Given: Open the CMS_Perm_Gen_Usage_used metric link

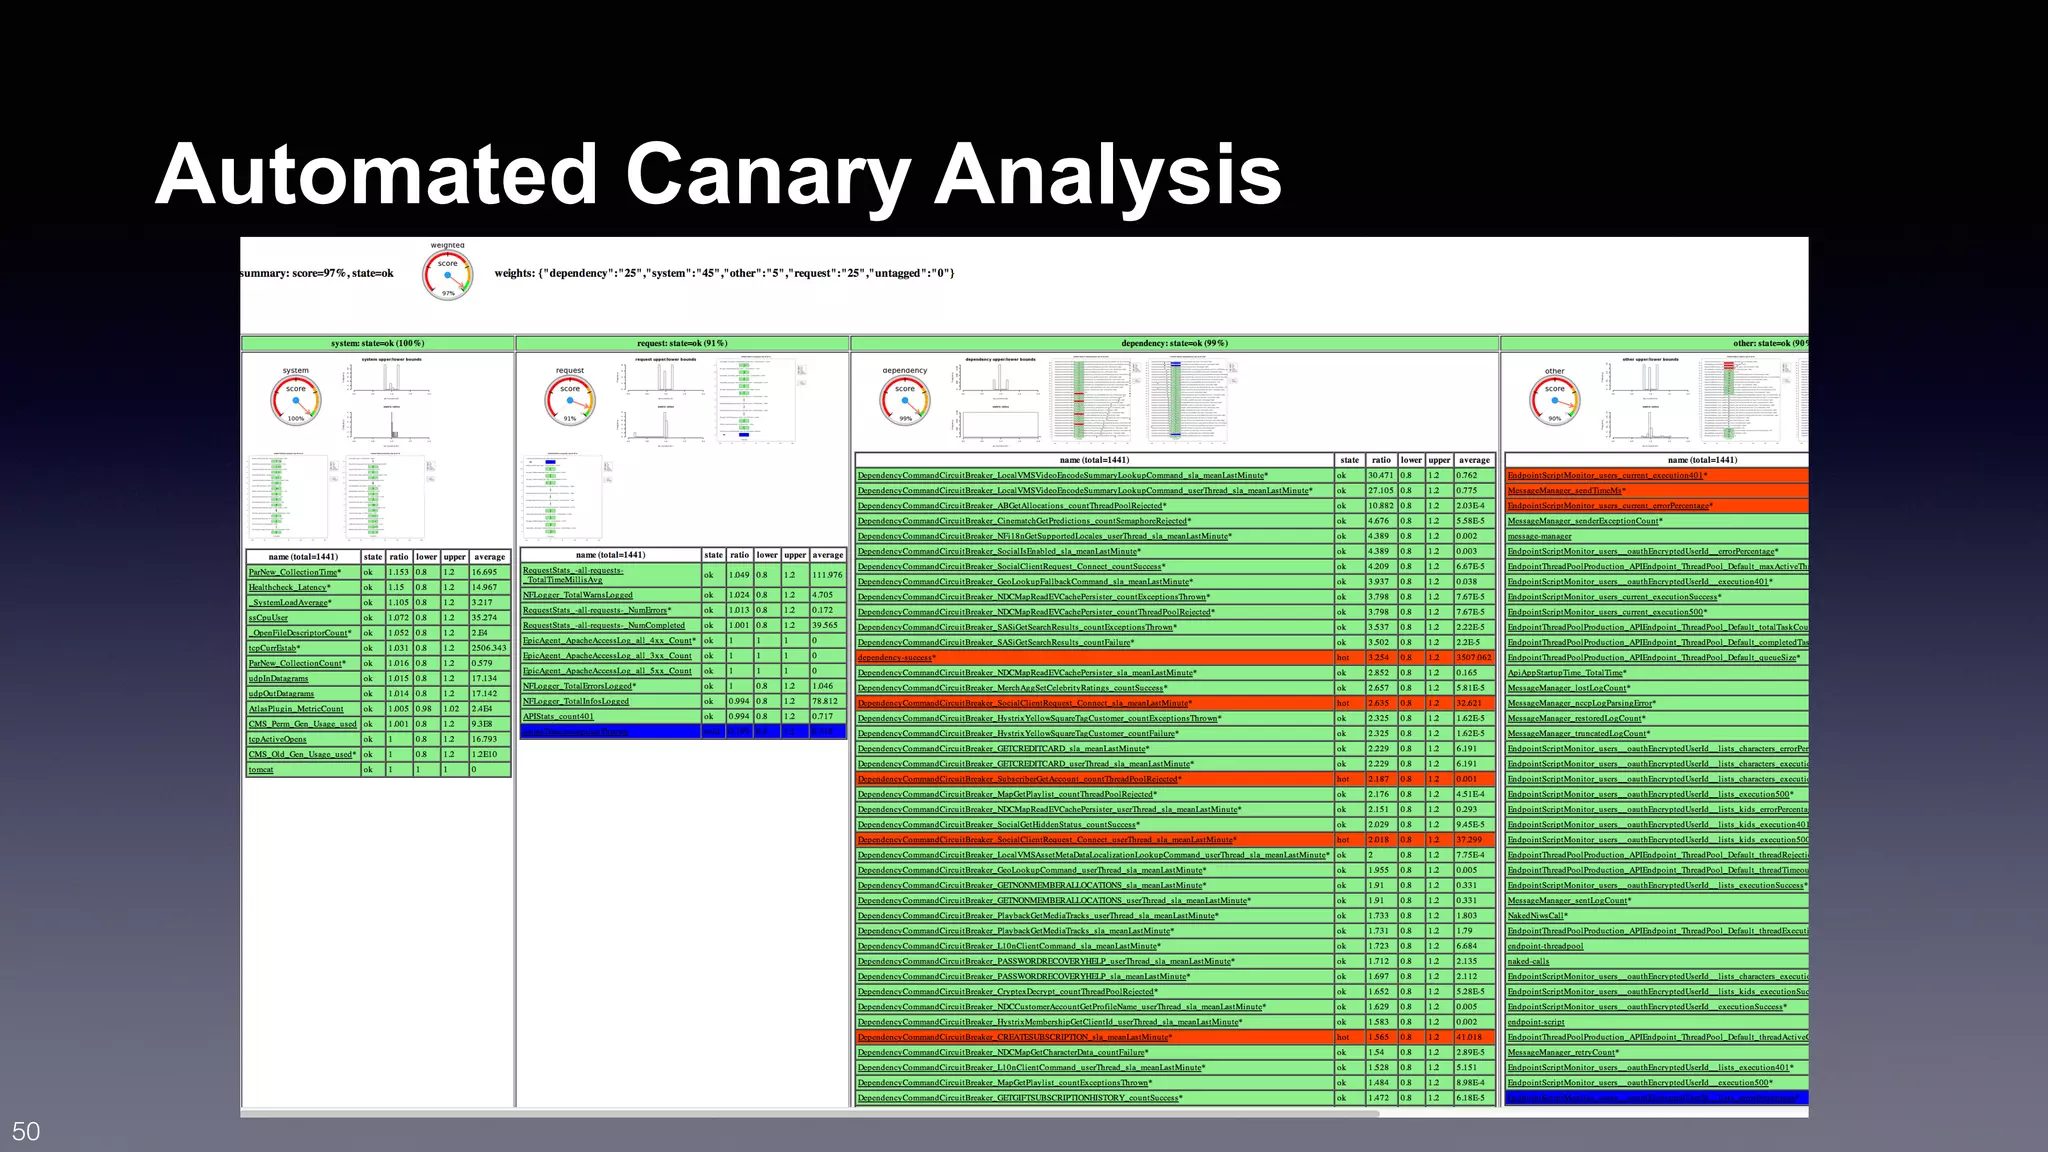Looking at the screenshot, I should tap(302, 724).
